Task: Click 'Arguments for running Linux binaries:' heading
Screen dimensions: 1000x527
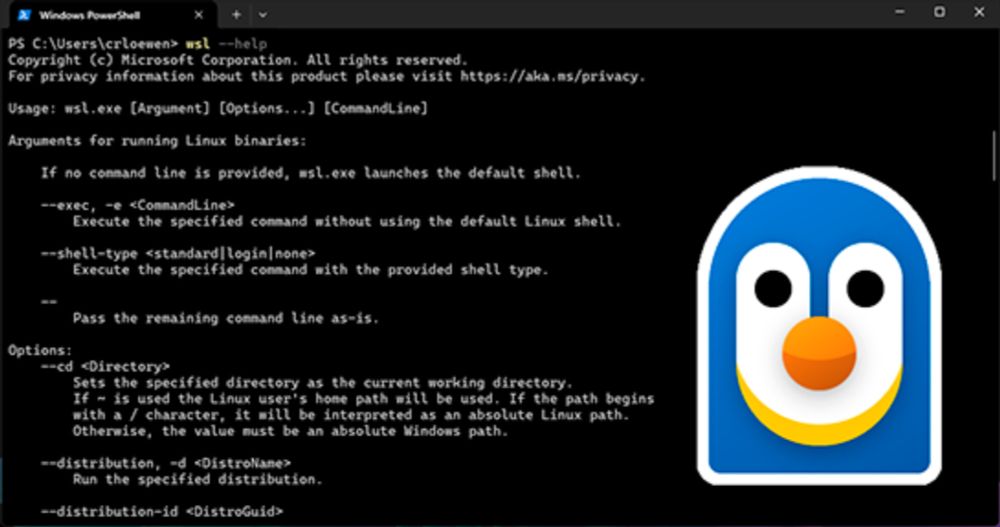Action: pyautogui.click(x=157, y=140)
